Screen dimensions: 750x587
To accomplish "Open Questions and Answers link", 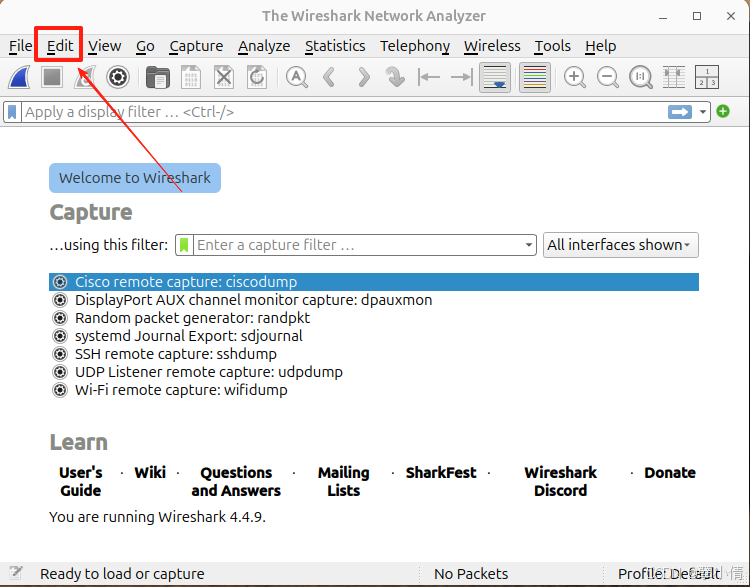I will coord(236,481).
